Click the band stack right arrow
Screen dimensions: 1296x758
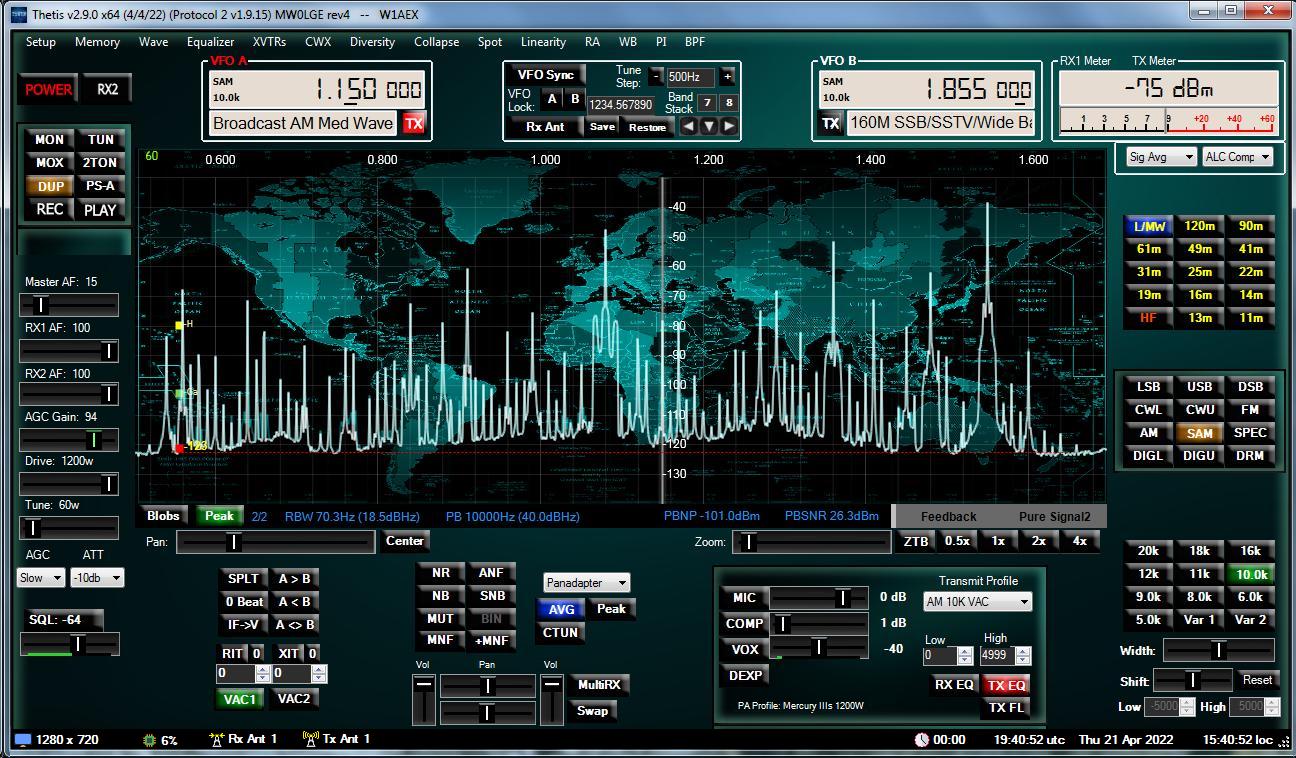pyautogui.click(x=729, y=126)
